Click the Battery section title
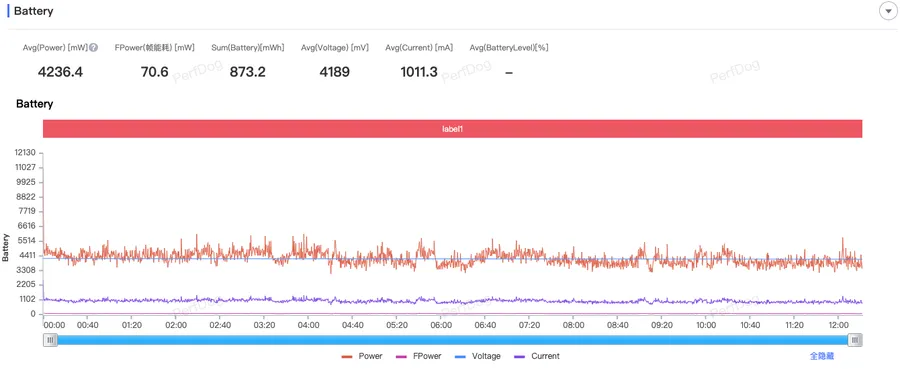900x369 pixels. [33, 11]
